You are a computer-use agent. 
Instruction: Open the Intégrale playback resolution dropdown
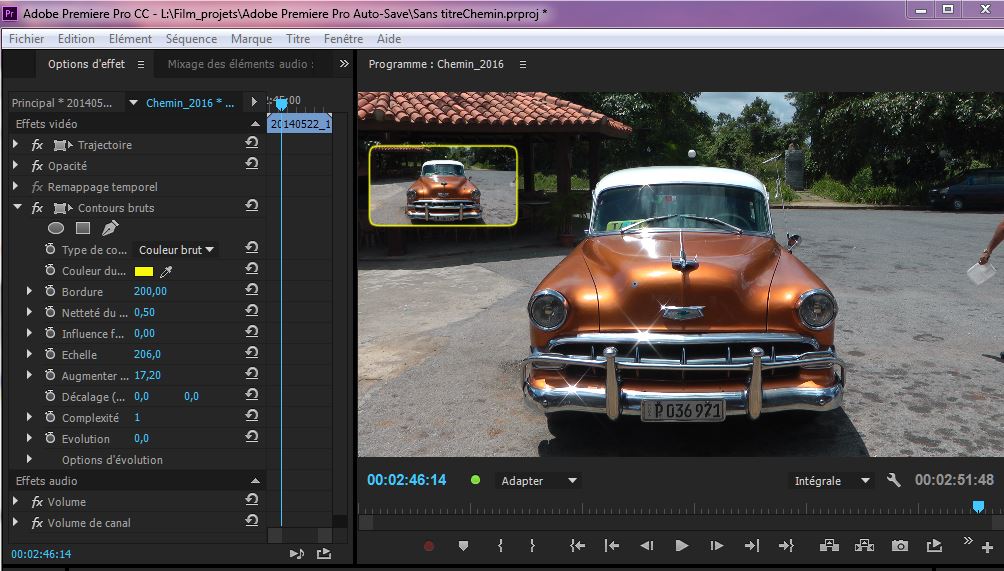coord(830,481)
